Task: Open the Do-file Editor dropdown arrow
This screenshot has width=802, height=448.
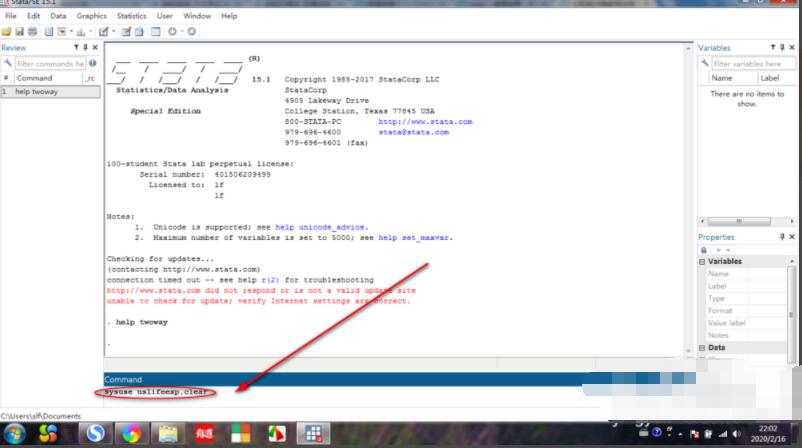Action: point(113,32)
